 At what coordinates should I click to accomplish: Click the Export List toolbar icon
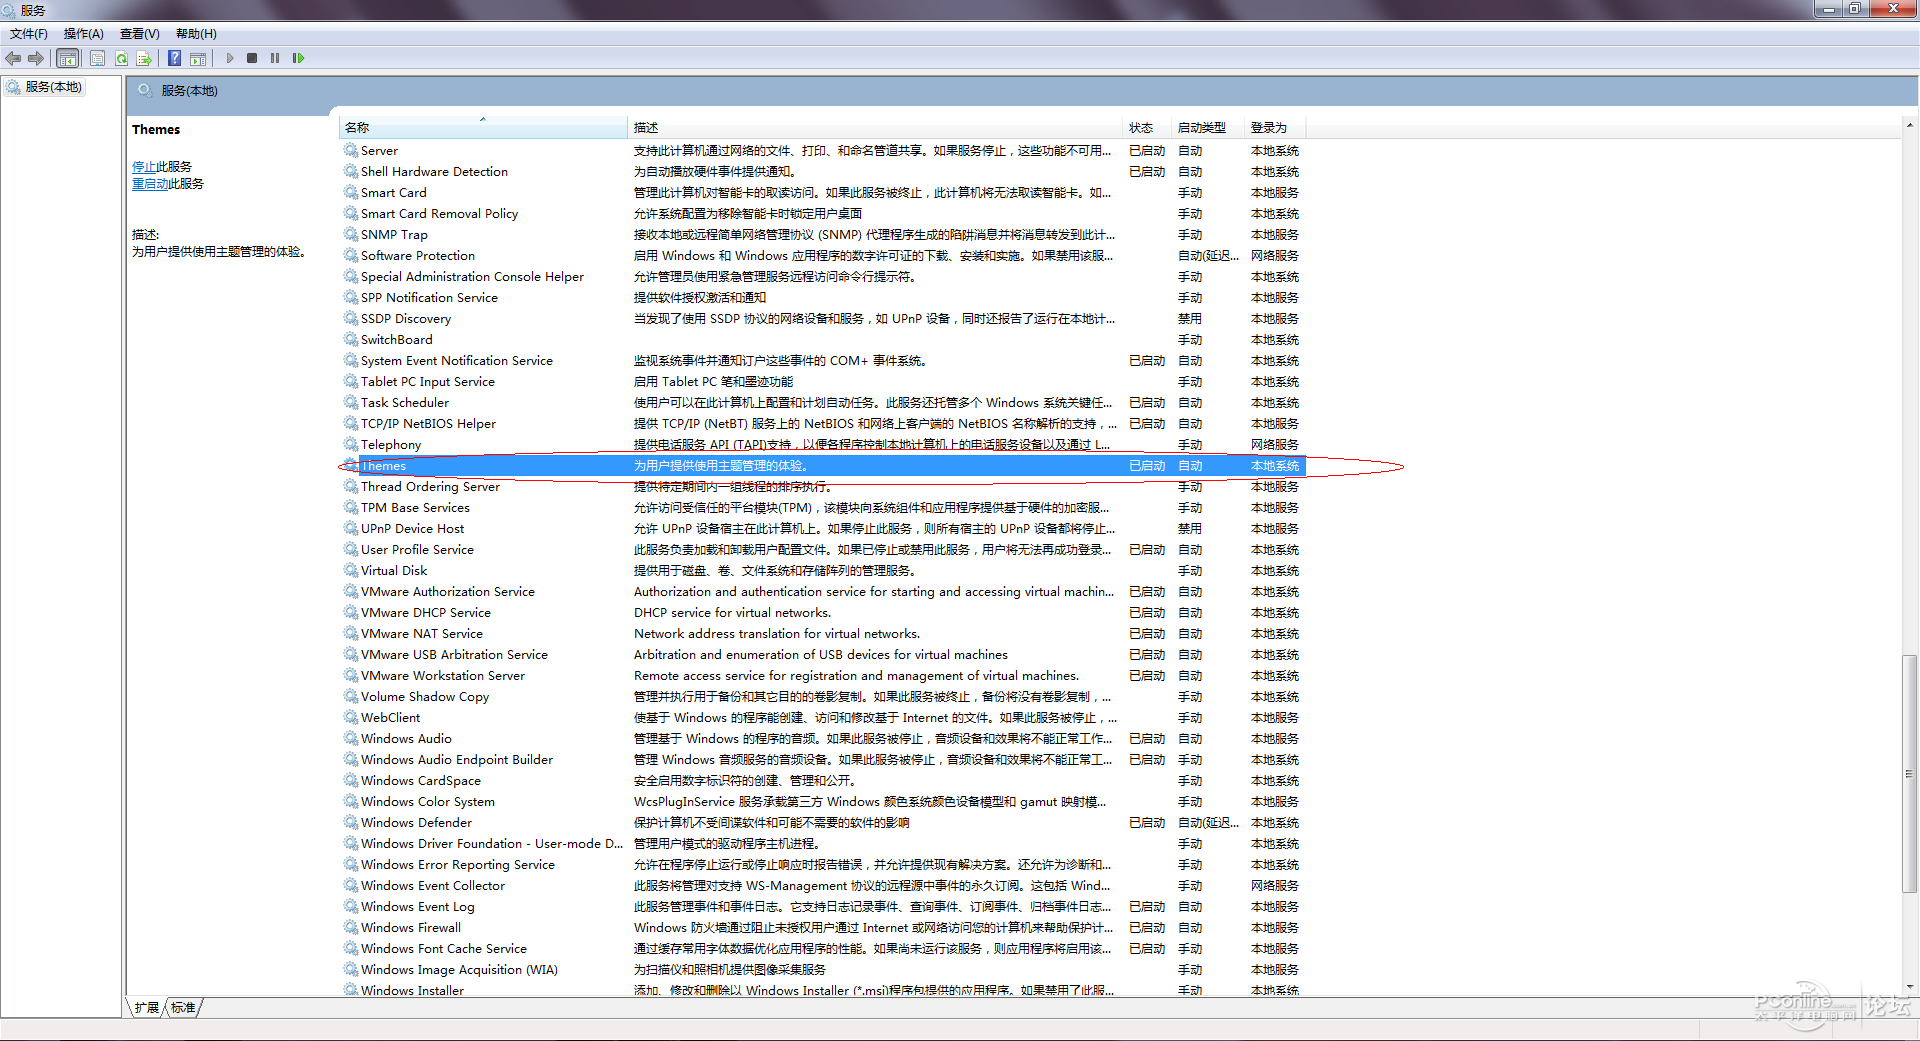point(144,58)
